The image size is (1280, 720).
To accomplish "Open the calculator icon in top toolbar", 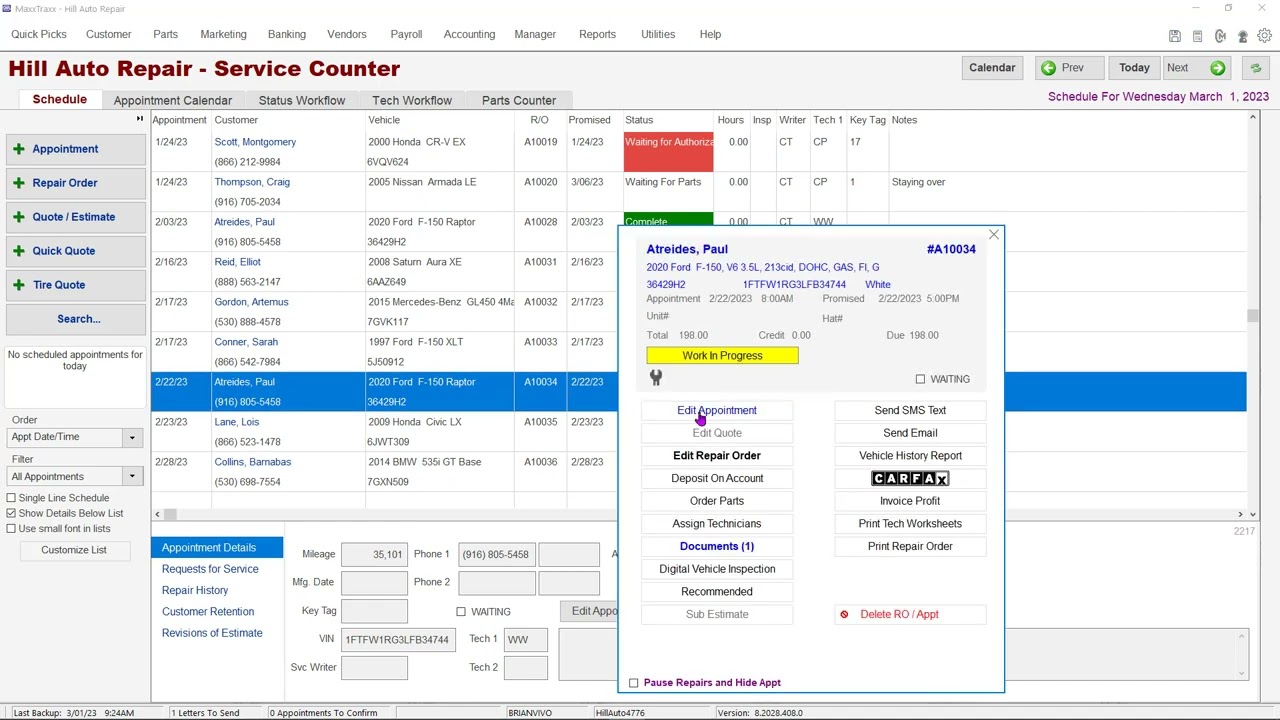I will (x=1198, y=36).
